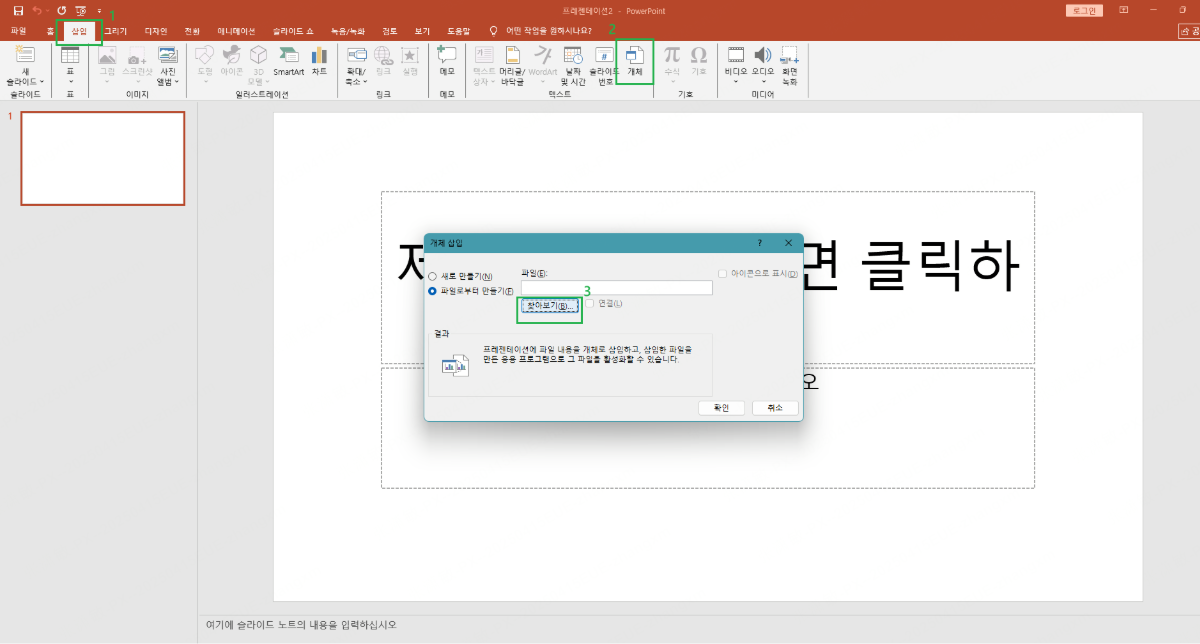Click the 파일(F) input field

(617, 287)
